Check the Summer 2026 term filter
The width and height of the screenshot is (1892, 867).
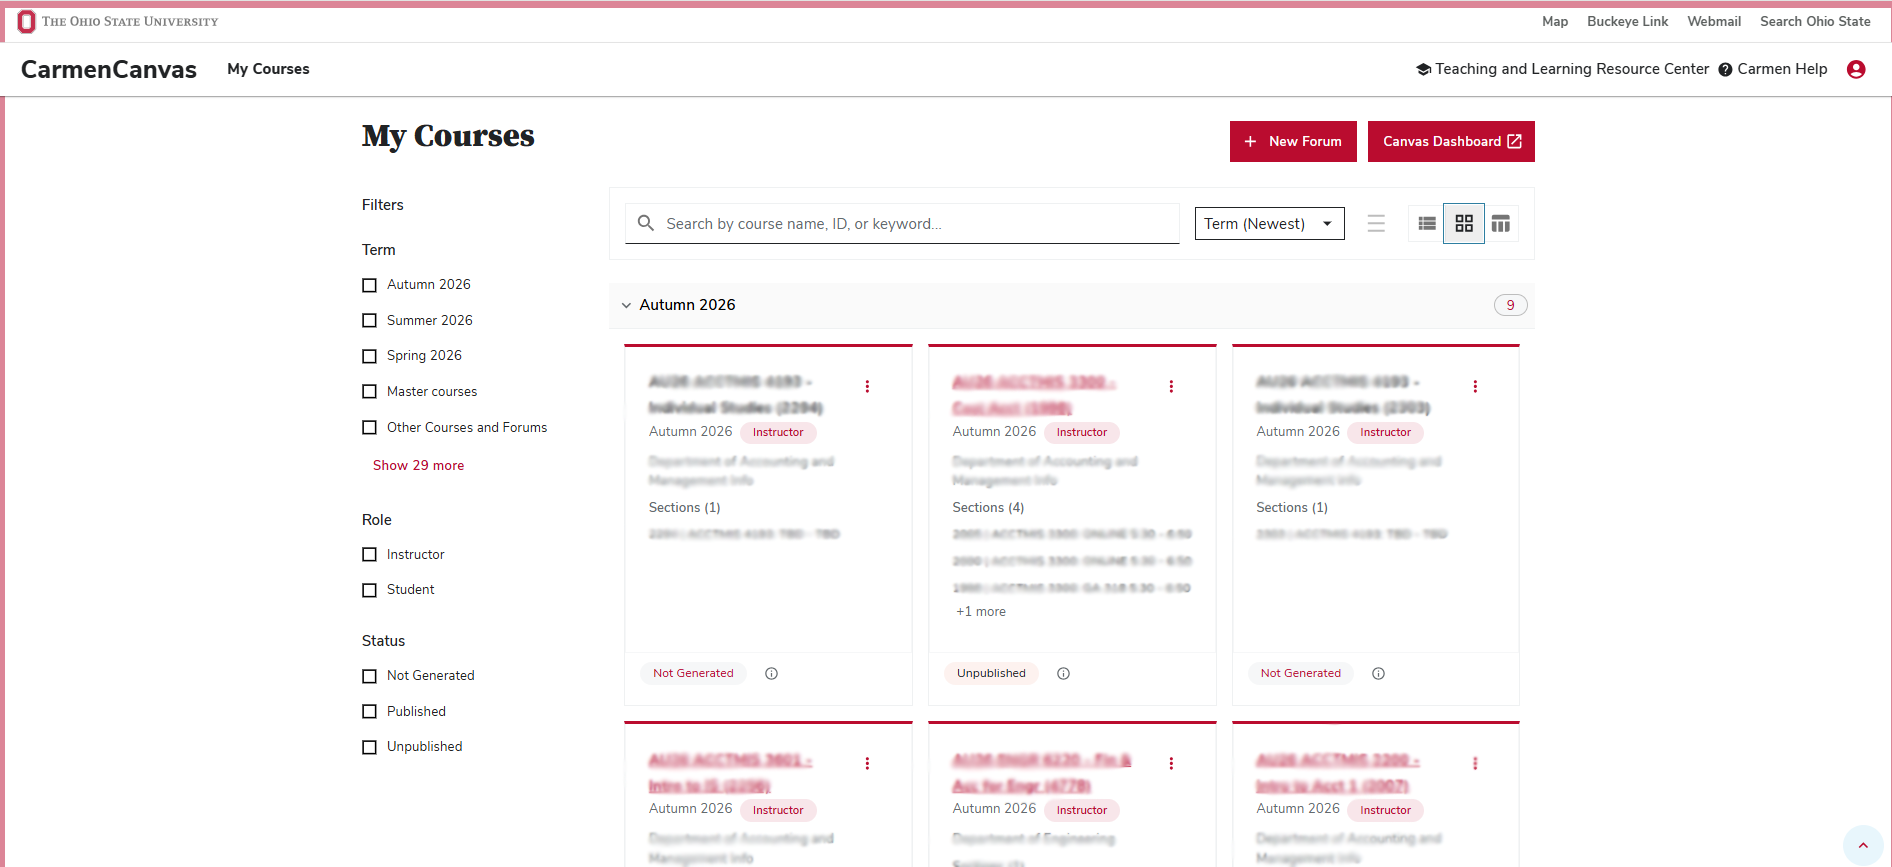tap(369, 320)
